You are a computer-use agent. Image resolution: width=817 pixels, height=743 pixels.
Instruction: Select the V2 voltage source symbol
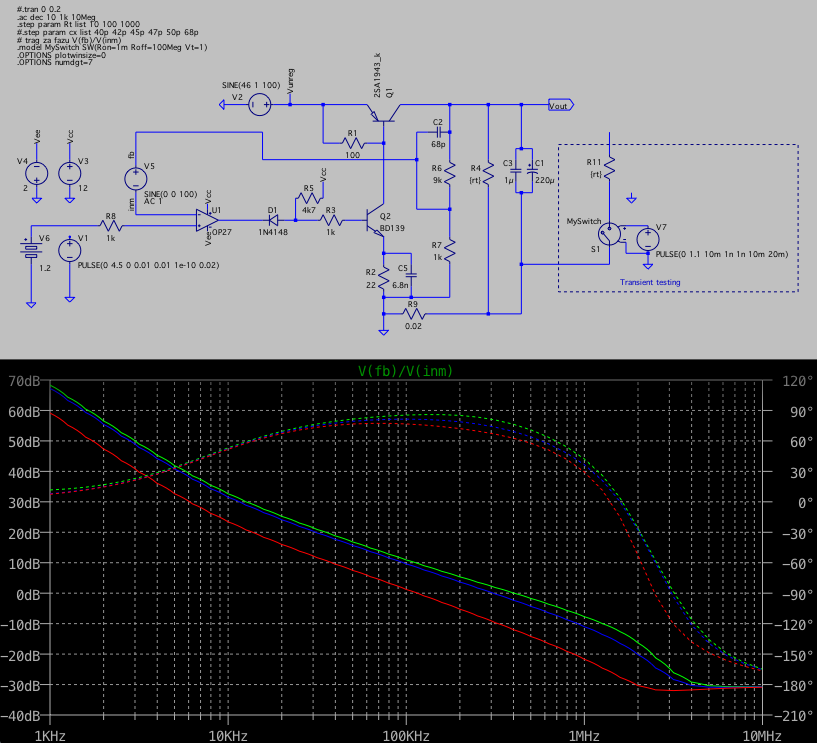pyautogui.click(x=259, y=105)
